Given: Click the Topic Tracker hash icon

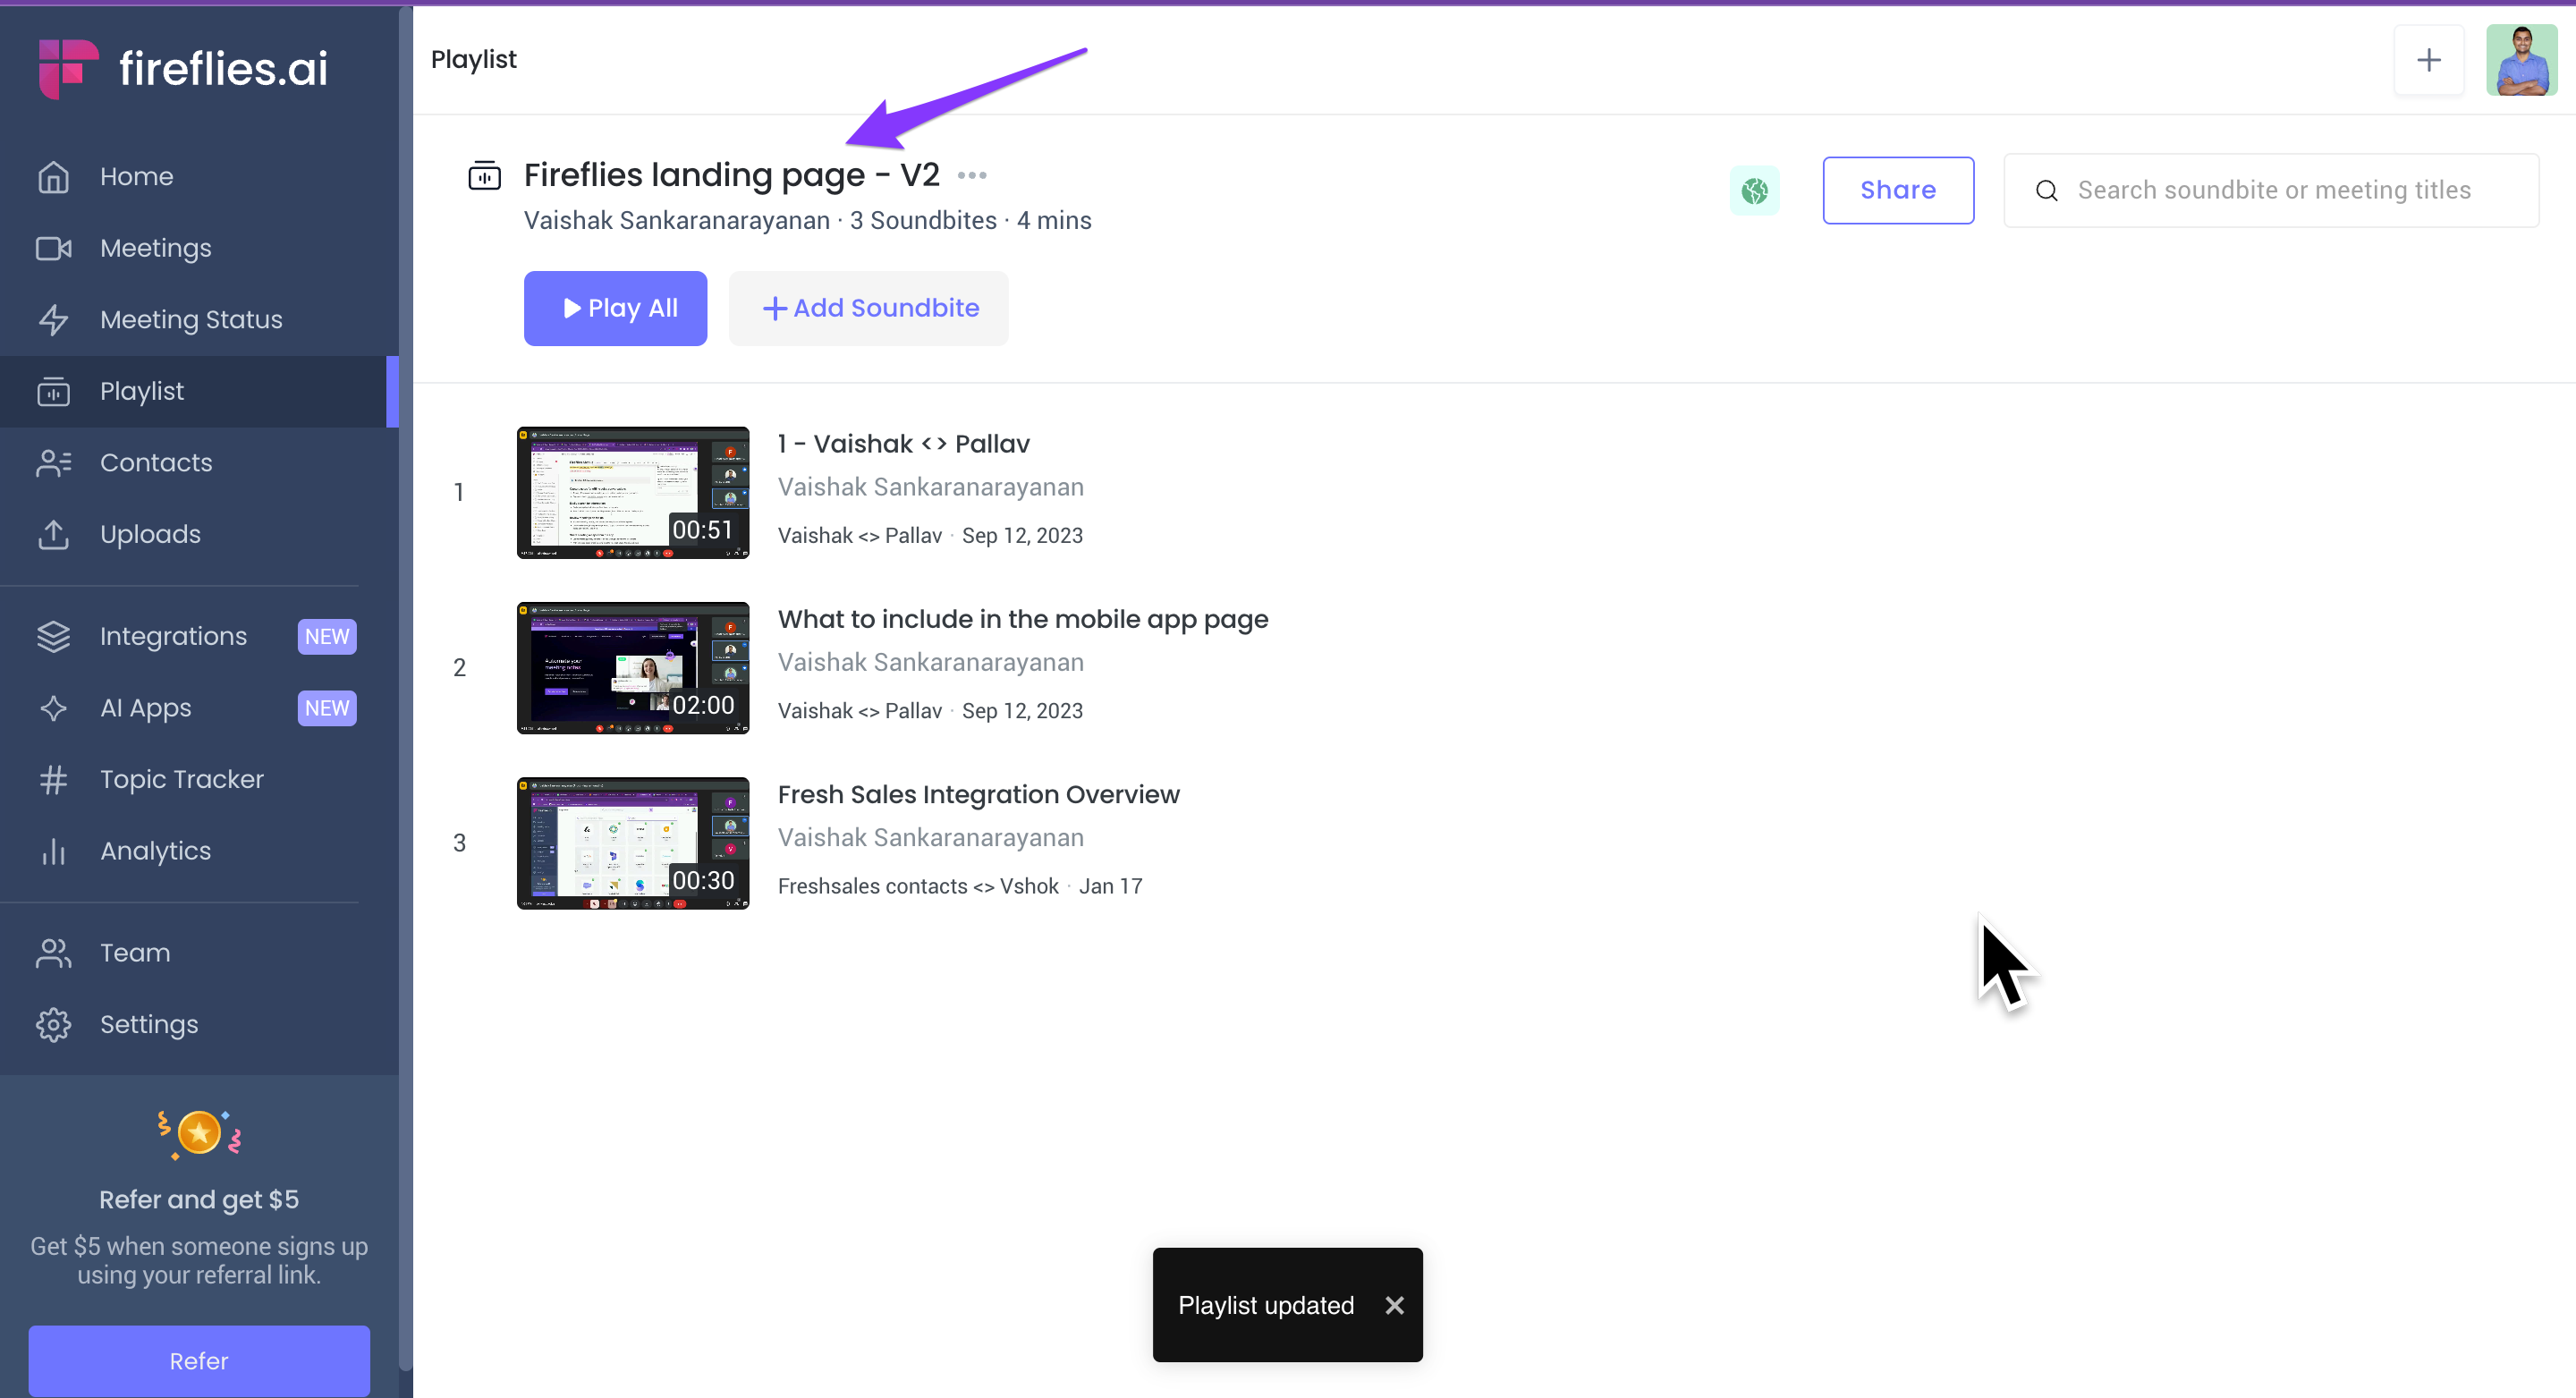Looking at the screenshot, I should (x=53, y=780).
